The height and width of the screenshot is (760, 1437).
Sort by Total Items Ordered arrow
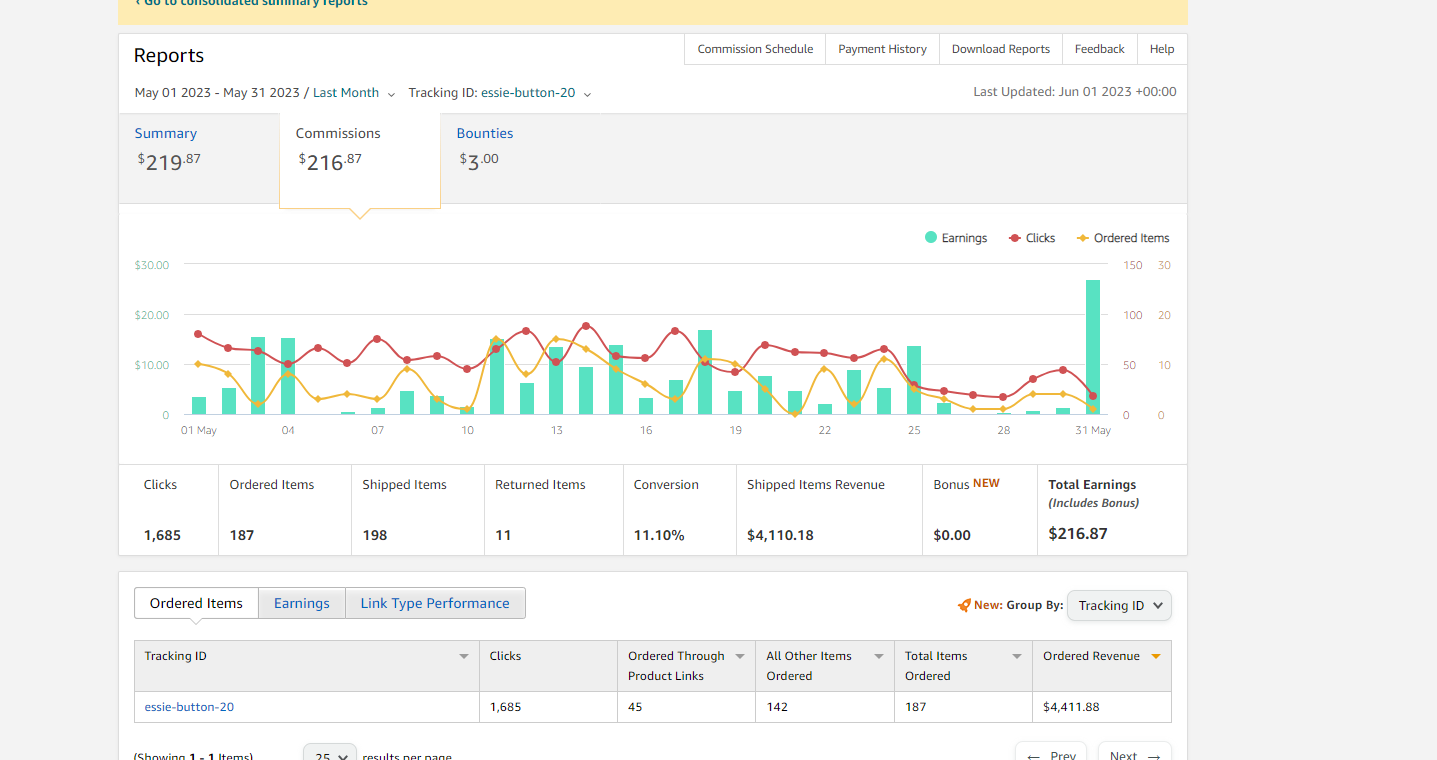[x=1017, y=657]
